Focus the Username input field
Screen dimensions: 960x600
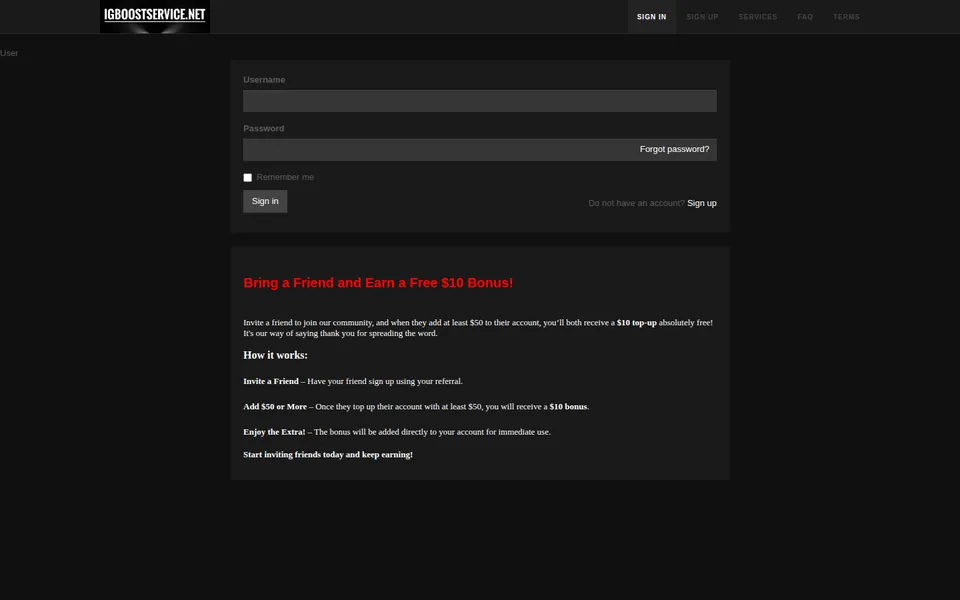tap(479, 101)
